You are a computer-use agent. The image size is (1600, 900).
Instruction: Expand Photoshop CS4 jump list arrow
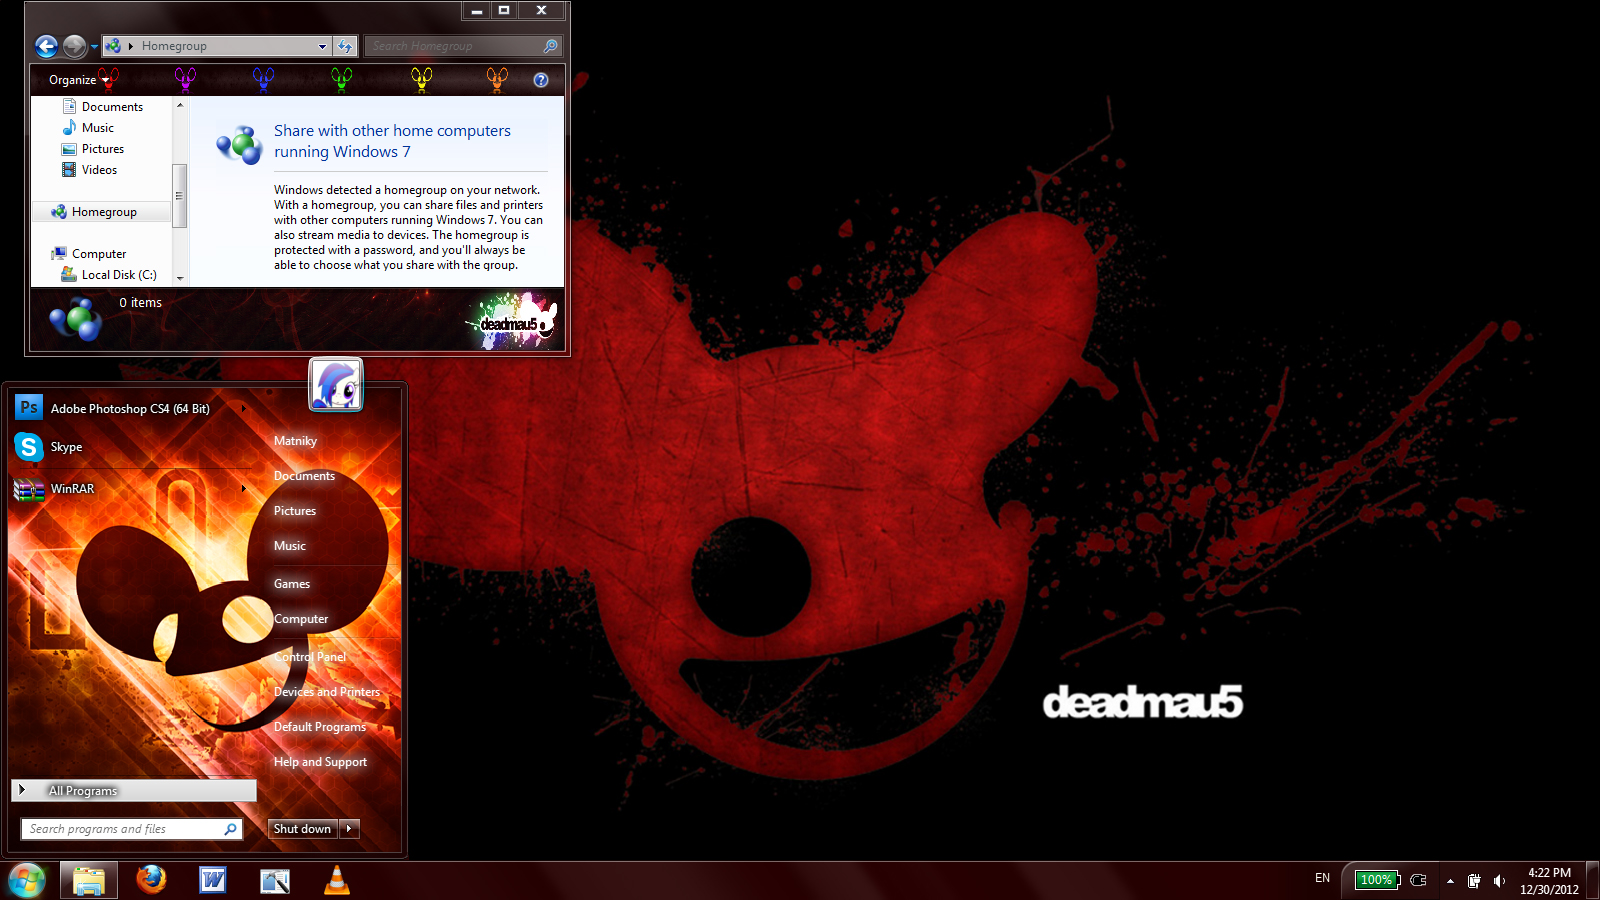pos(243,409)
